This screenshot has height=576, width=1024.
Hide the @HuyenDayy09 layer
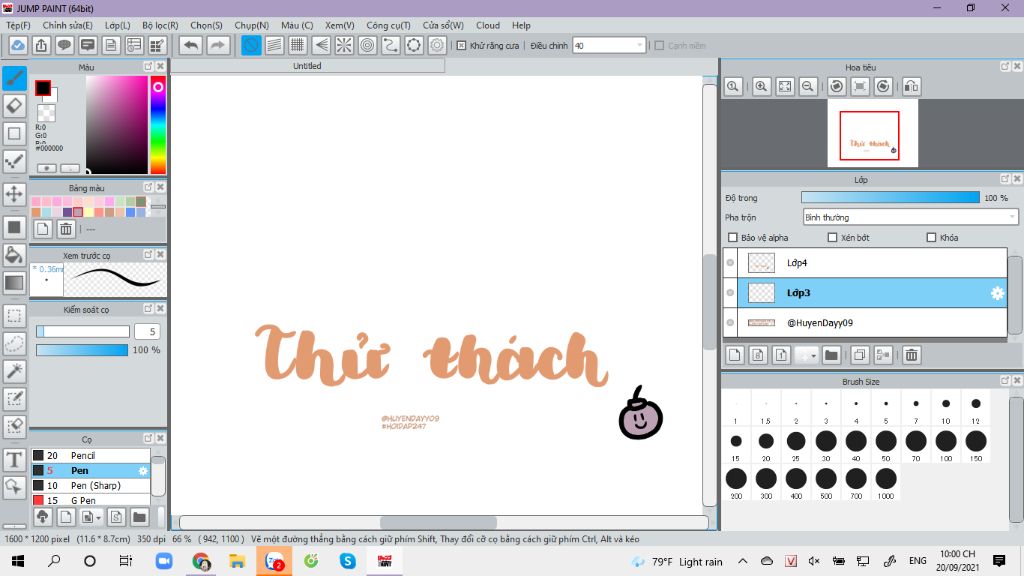pyautogui.click(x=730, y=323)
